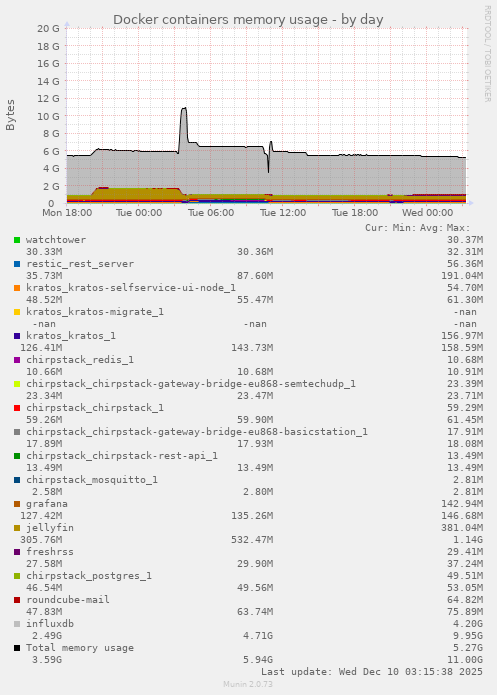497x695 pixels.
Task: Click the total memory spike peak near 11 G
Action: point(184,108)
